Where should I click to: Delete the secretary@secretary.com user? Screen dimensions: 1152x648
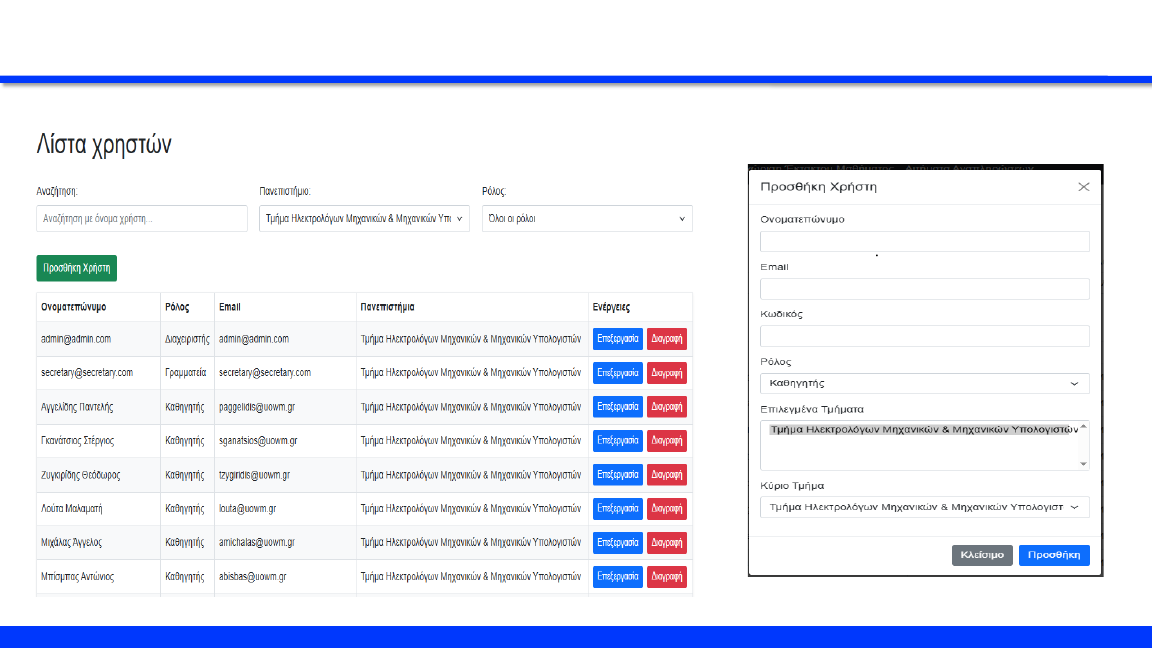667,373
